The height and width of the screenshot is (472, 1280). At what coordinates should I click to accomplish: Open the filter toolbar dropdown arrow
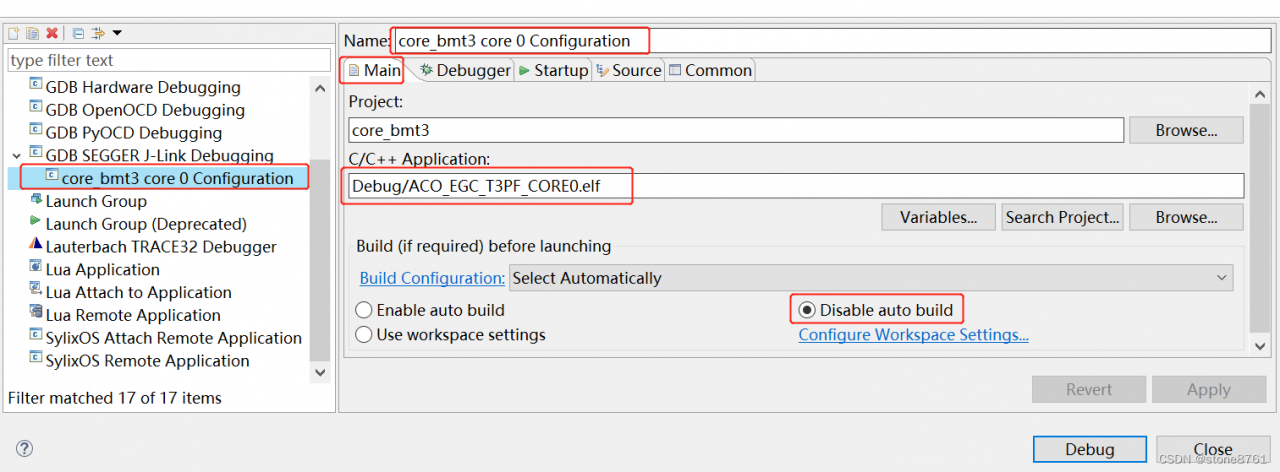pyautogui.click(x=118, y=34)
